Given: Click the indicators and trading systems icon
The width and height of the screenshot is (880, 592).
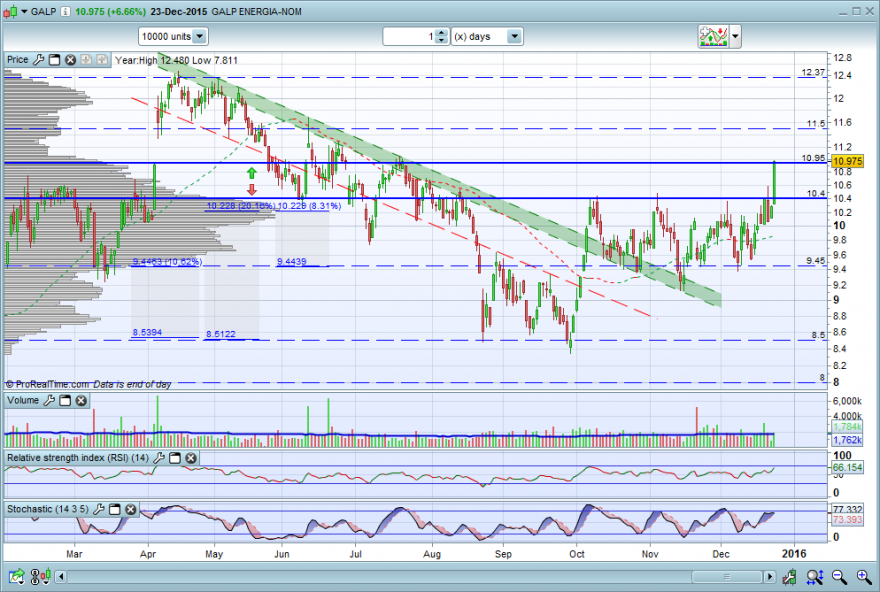Looking at the screenshot, I should click(713, 36).
